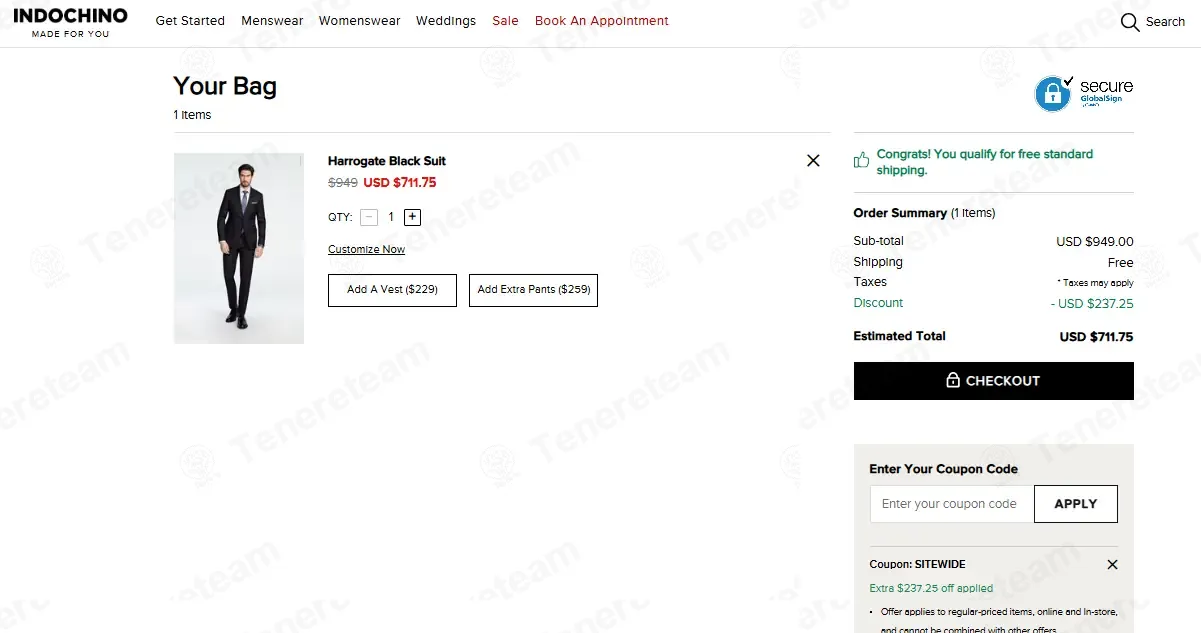The image size is (1201, 633).
Task: Add Extra Pants for $259
Action: tap(533, 290)
